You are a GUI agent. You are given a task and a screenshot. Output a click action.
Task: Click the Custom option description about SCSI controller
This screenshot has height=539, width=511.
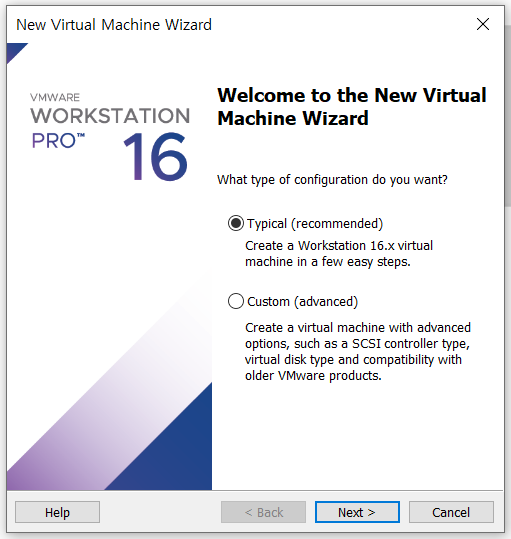click(358, 352)
